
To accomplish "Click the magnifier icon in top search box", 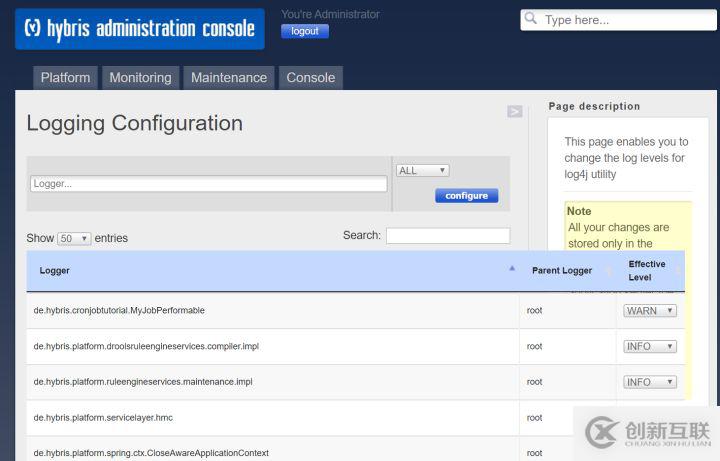I will [531, 19].
